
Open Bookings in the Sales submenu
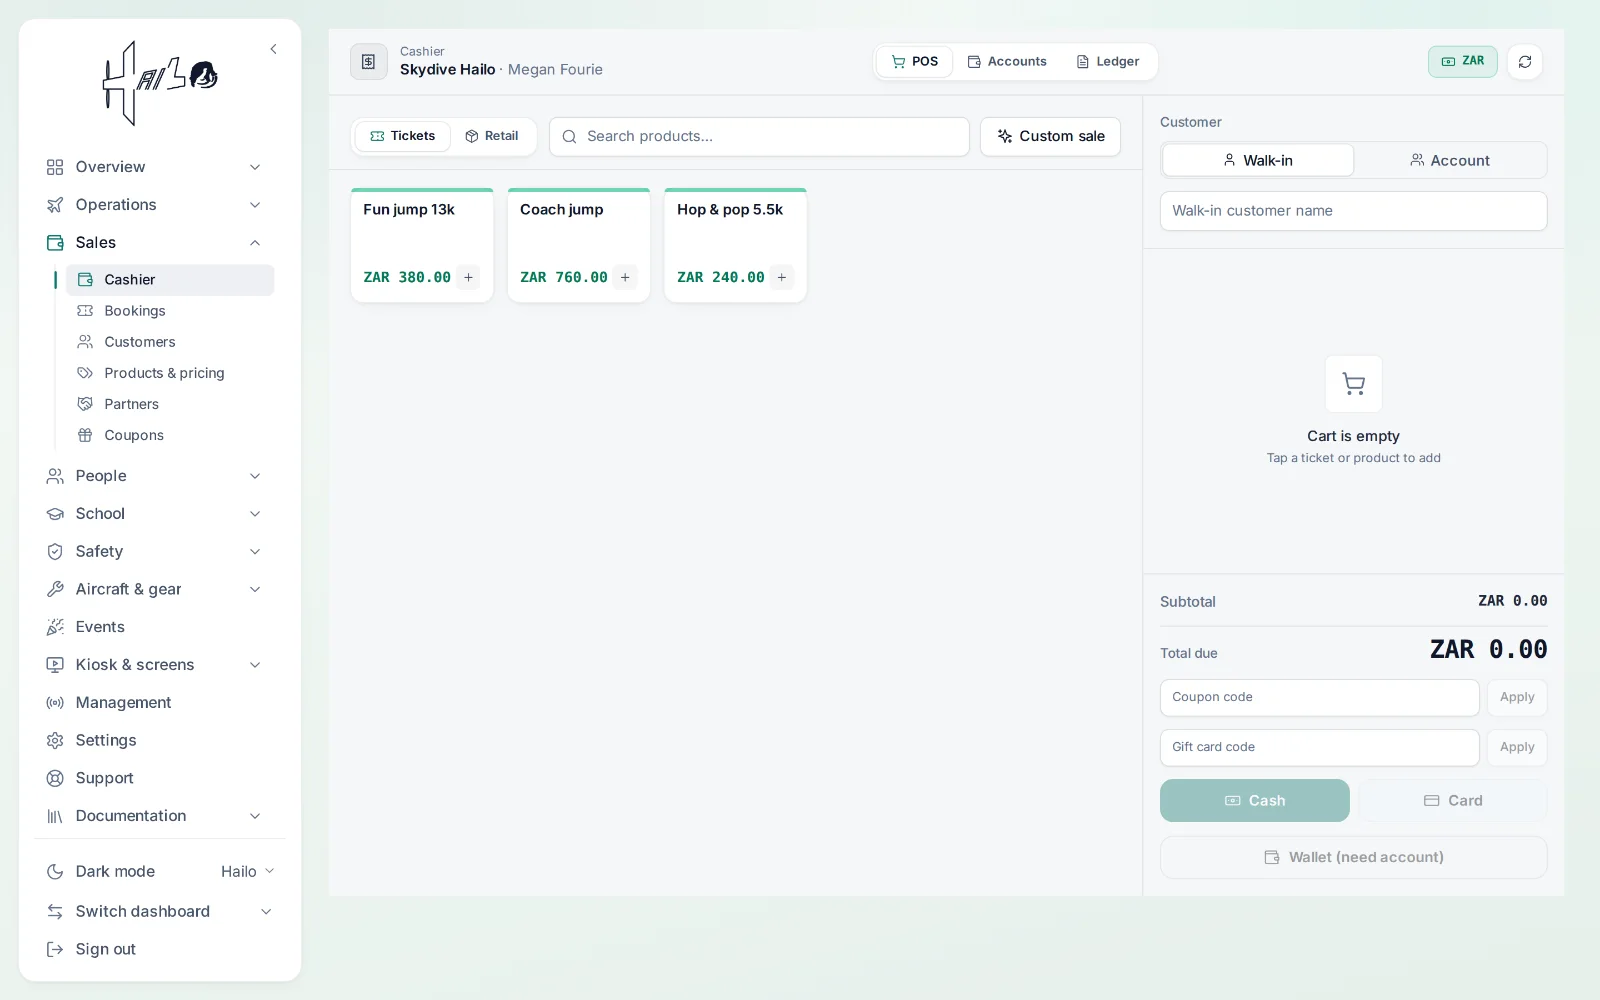(170, 311)
